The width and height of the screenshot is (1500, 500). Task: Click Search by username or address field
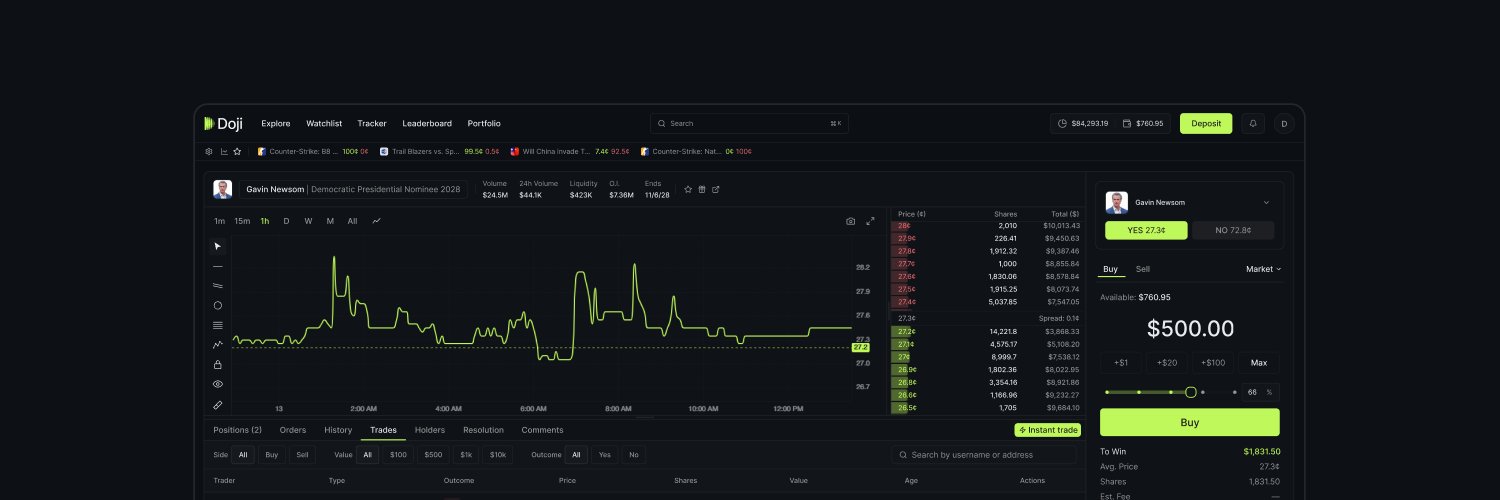(x=985, y=455)
